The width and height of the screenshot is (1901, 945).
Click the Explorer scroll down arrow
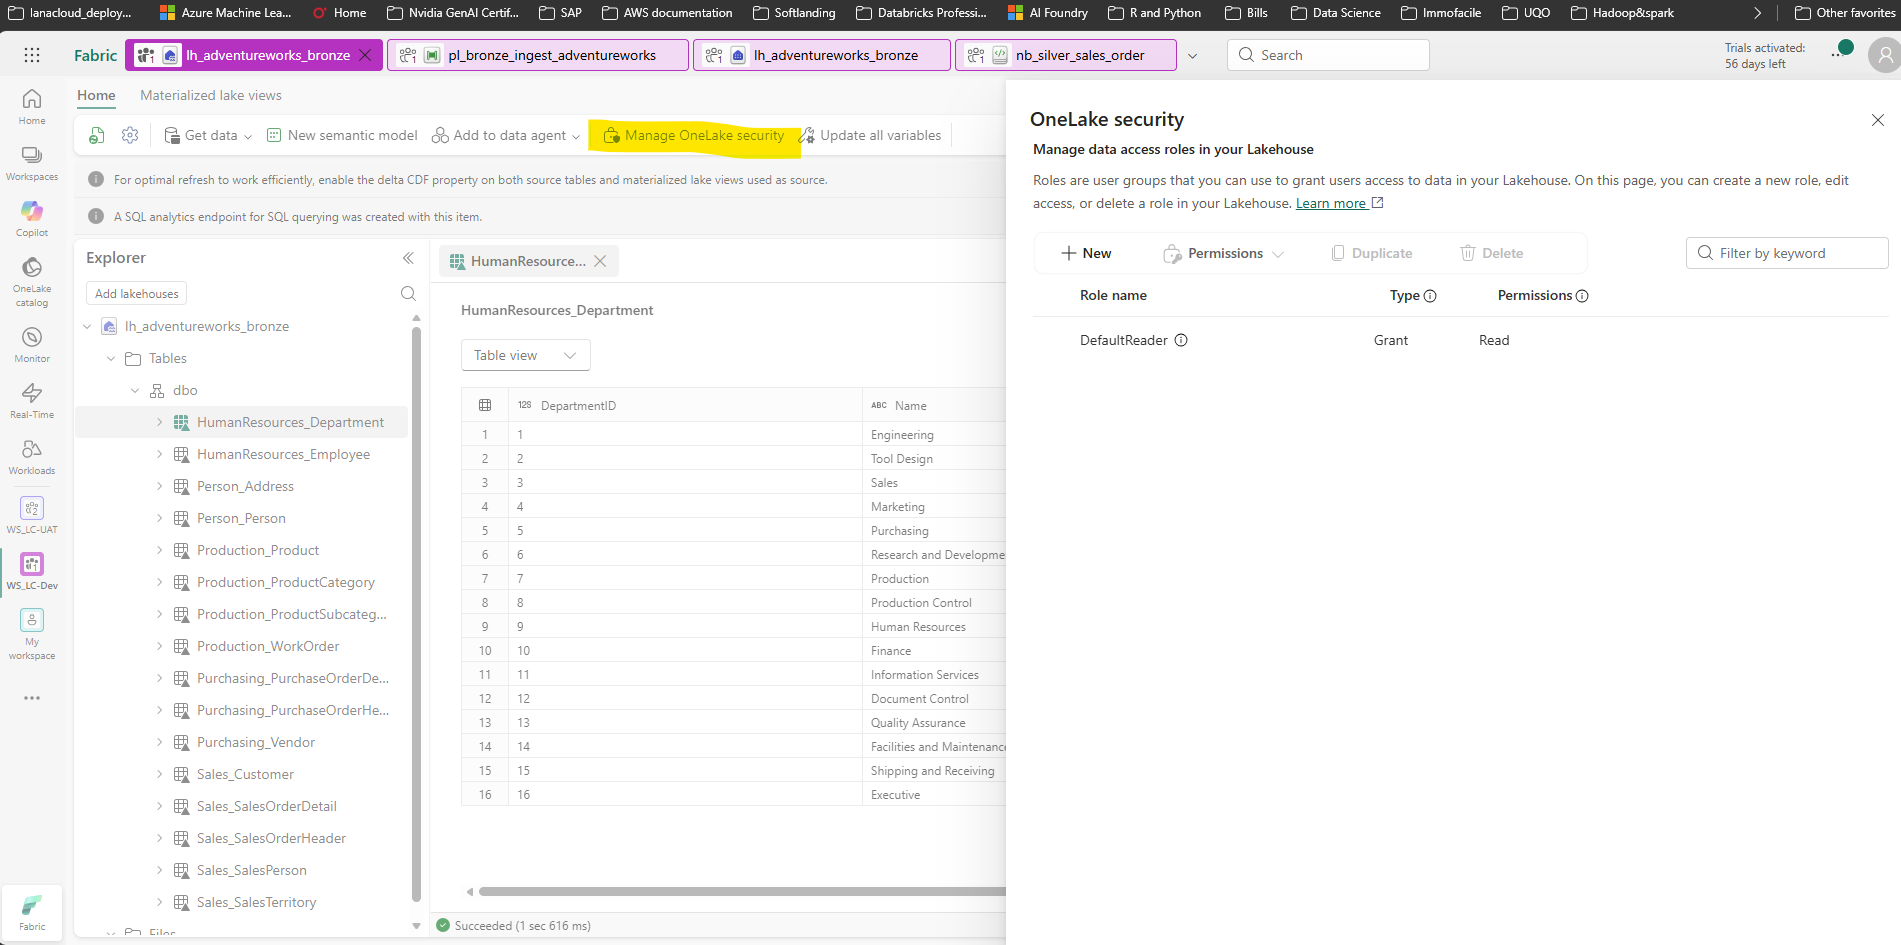pos(416,926)
